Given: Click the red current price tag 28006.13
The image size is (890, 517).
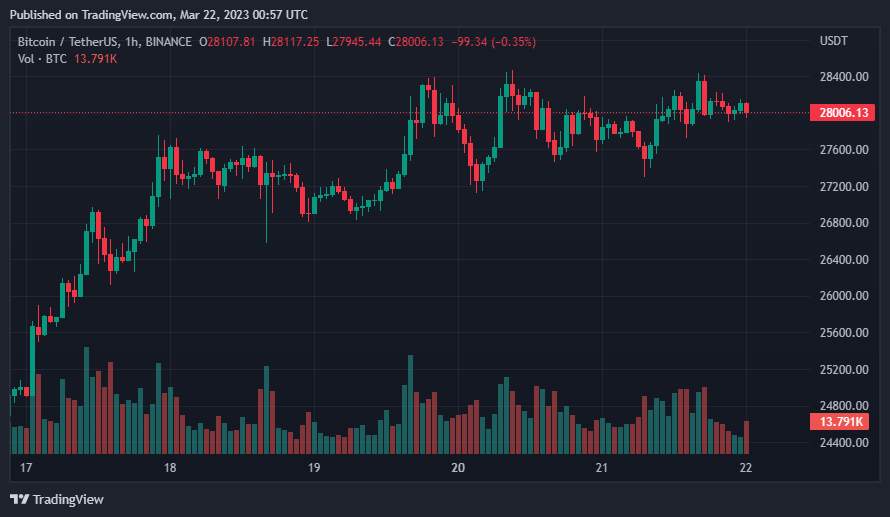Looking at the screenshot, I should [x=842, y=112].
